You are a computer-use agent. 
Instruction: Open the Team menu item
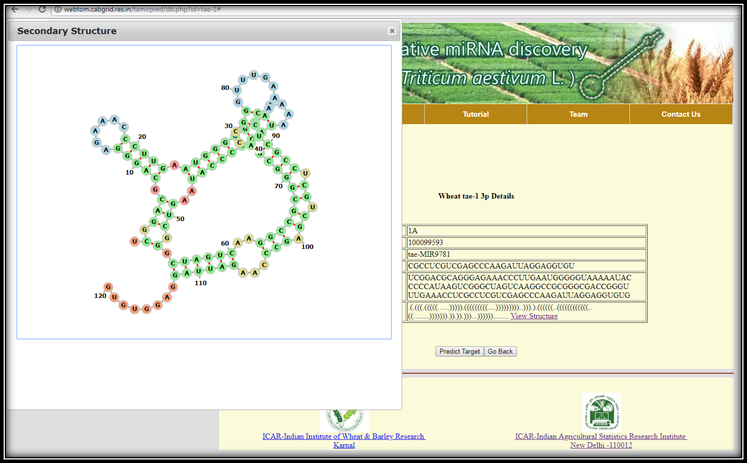click(578, 114)
